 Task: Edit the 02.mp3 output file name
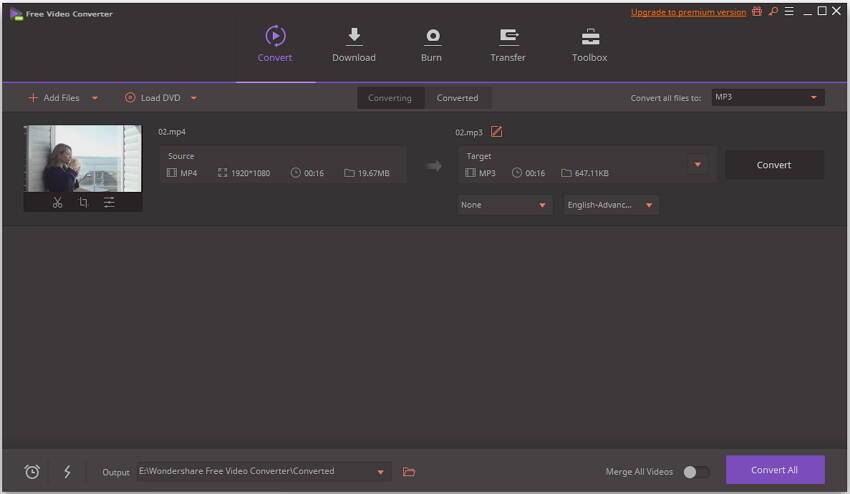point(496,132)
